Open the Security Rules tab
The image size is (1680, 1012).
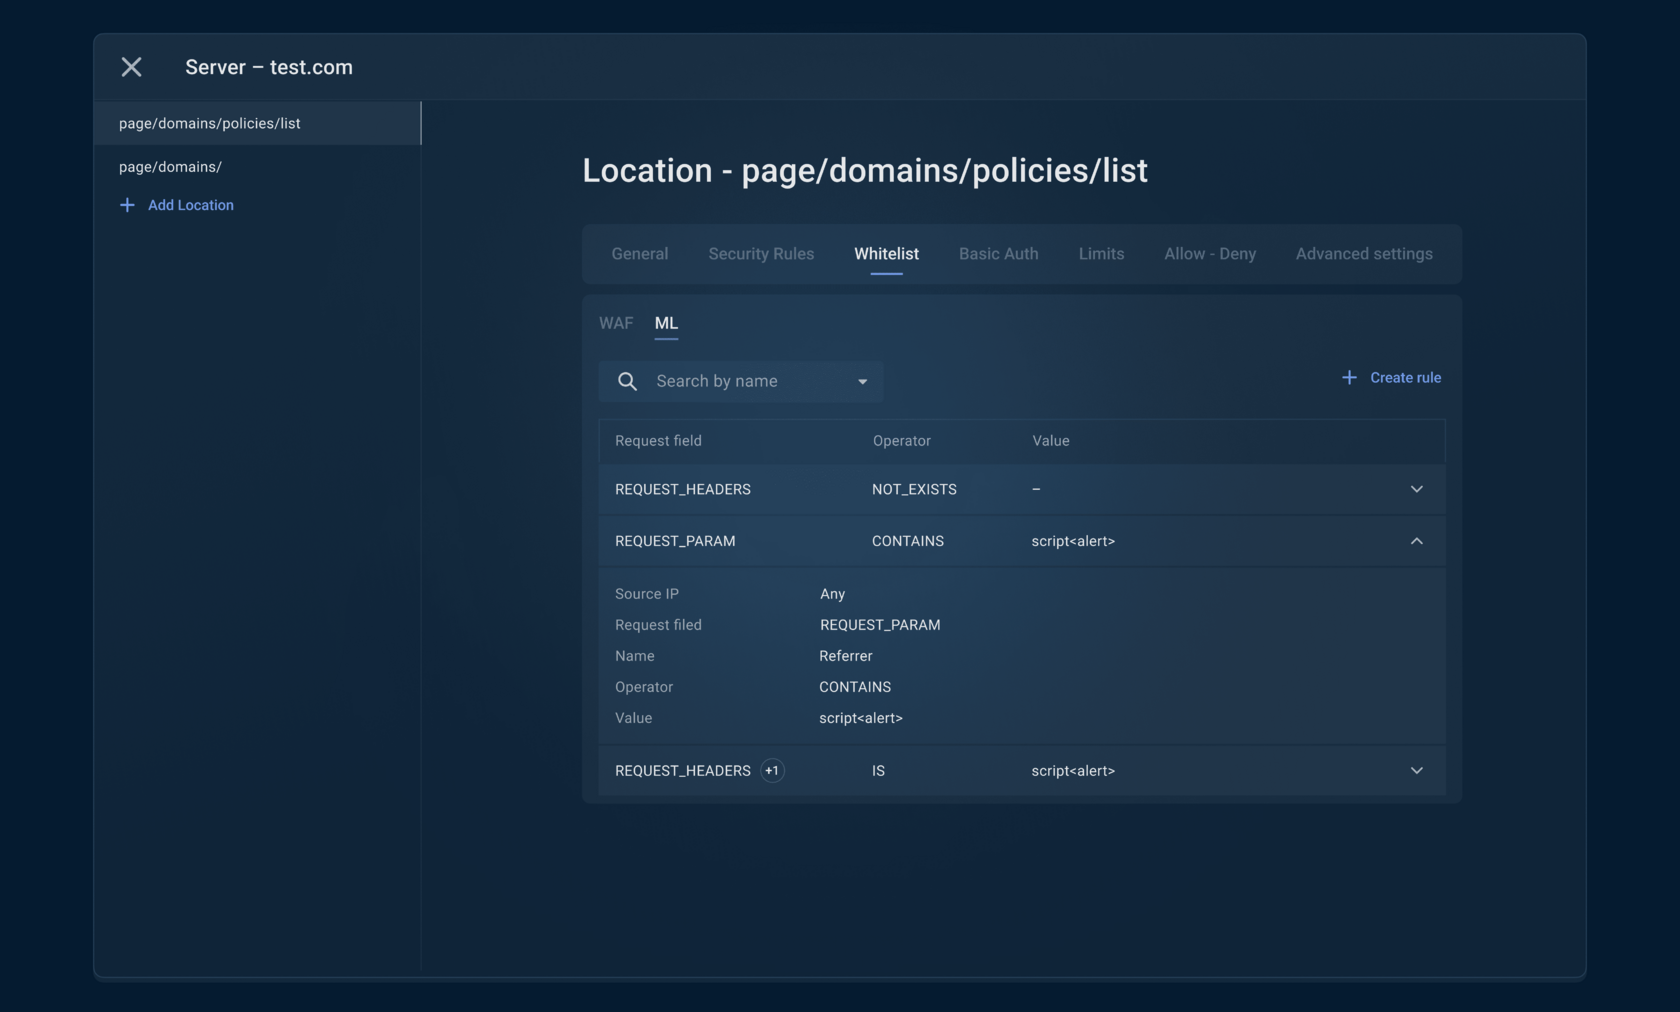761,254
